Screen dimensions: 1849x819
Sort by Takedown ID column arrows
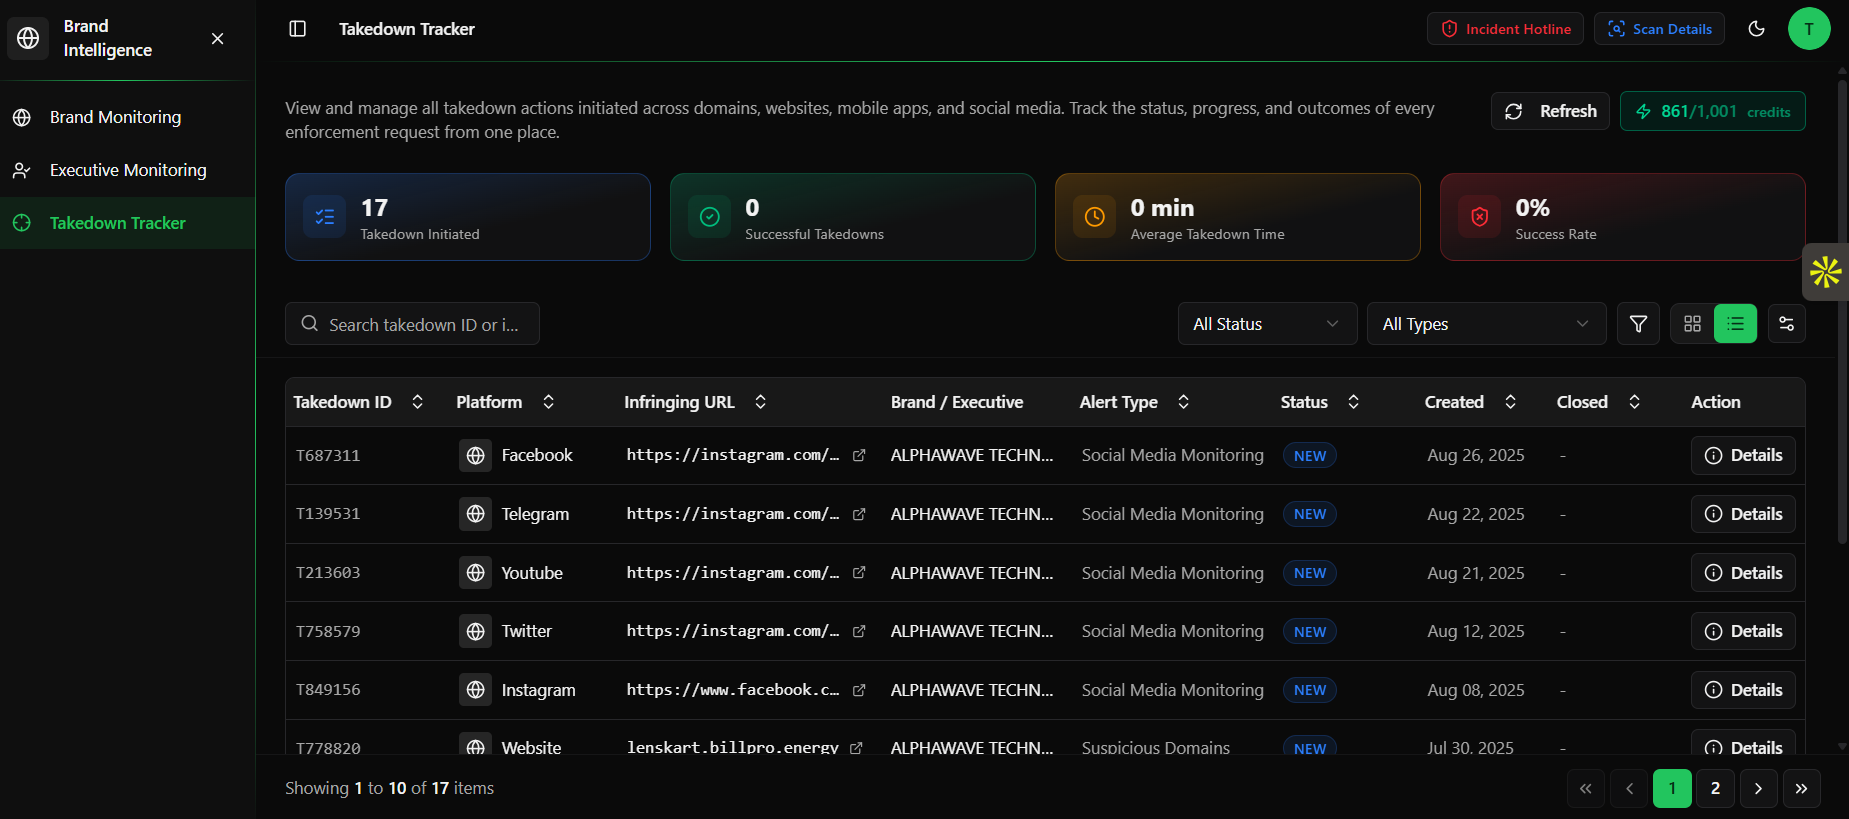coord(418,402)
